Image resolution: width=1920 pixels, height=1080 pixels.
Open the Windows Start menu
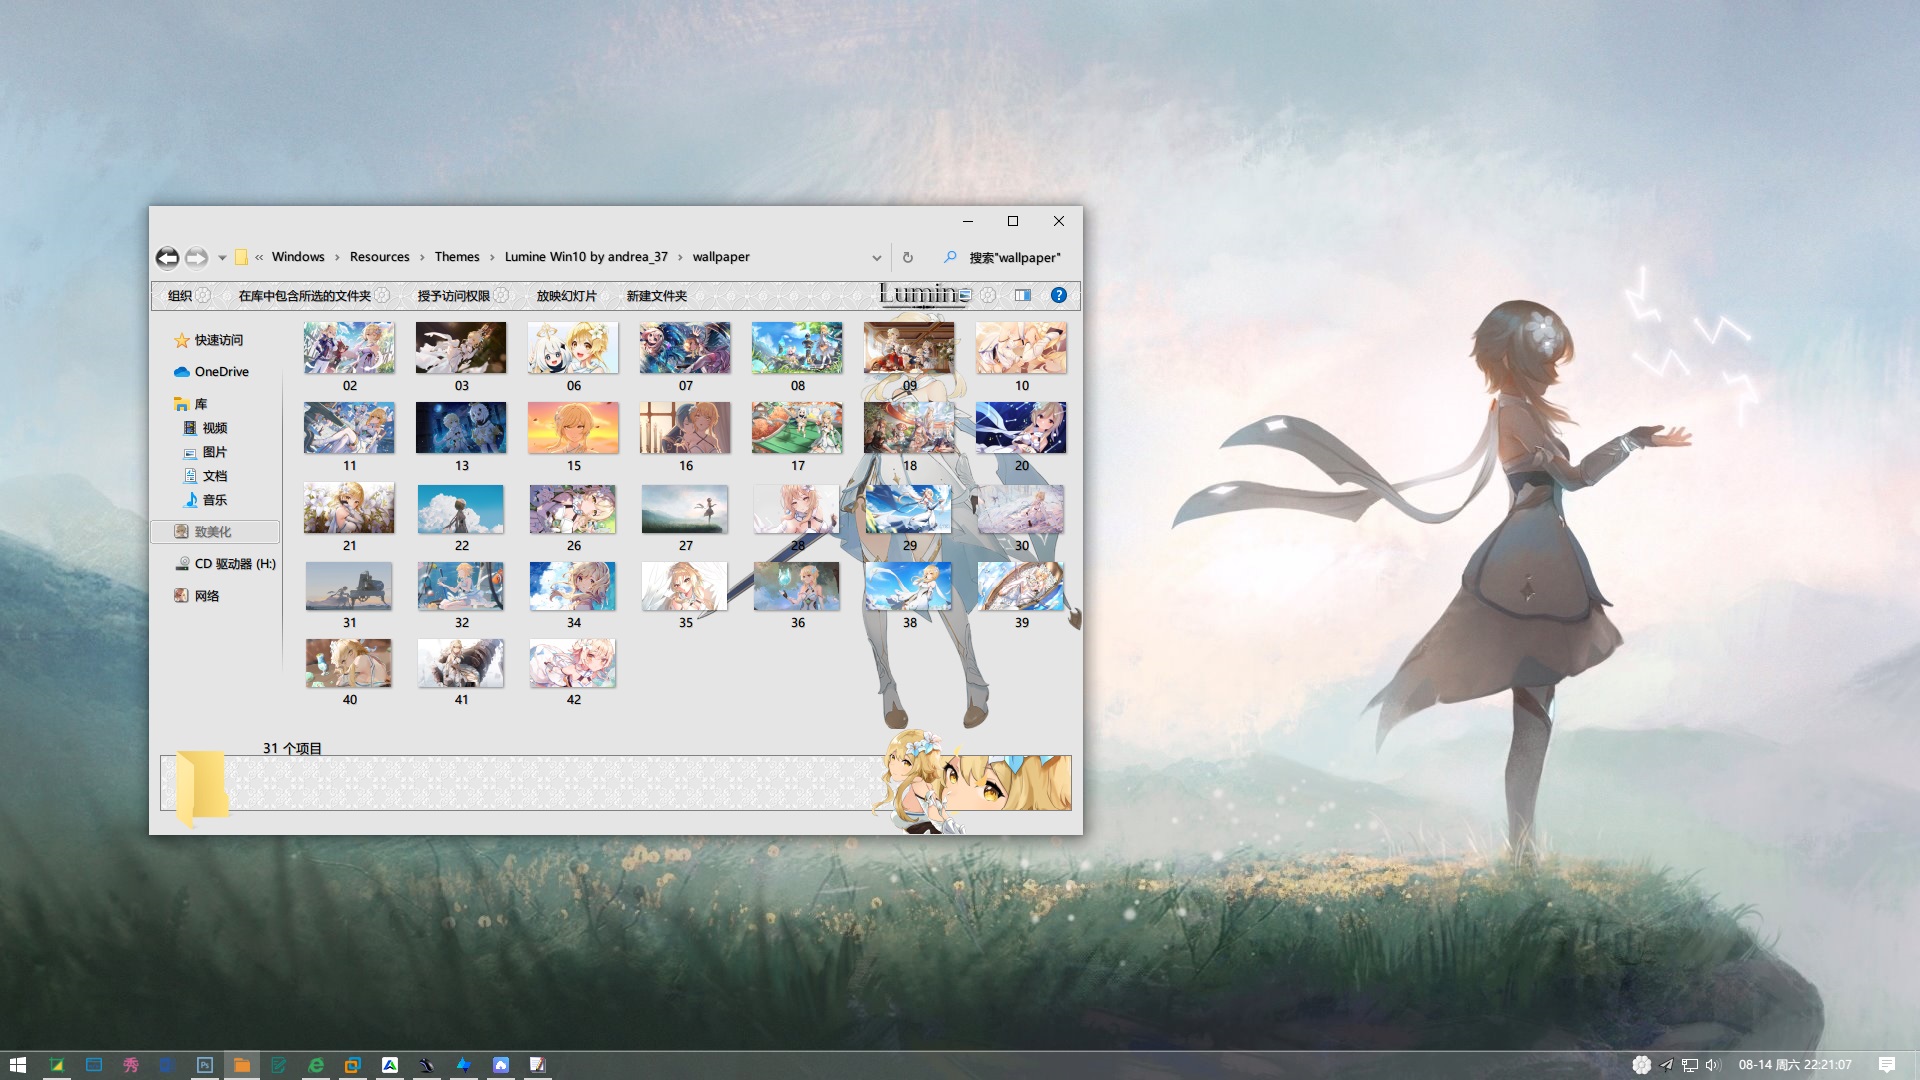point(18,1065)
